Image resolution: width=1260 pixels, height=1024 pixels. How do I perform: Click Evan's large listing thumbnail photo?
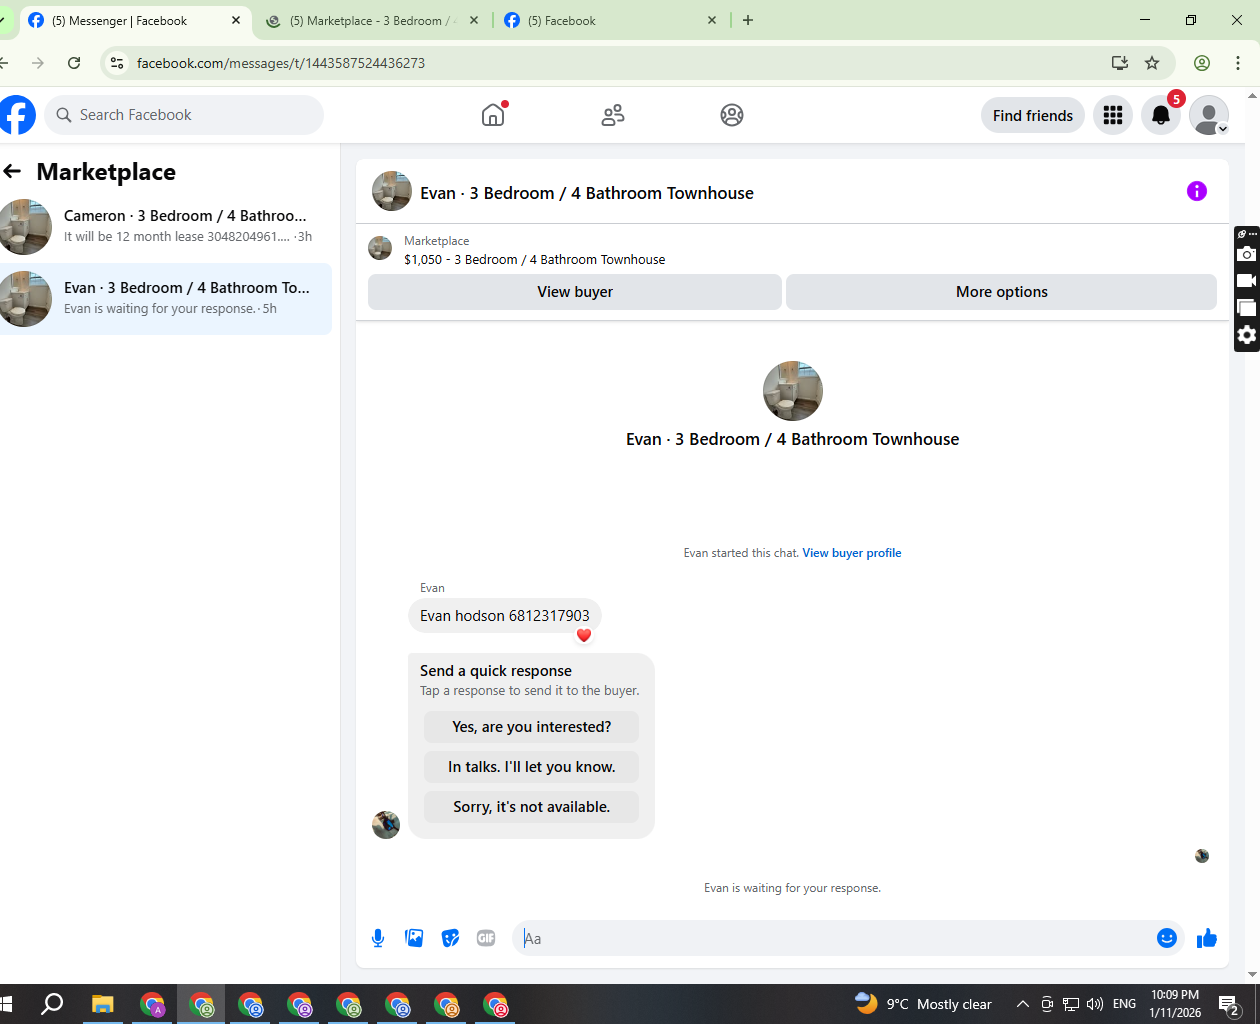coord(792,391)
